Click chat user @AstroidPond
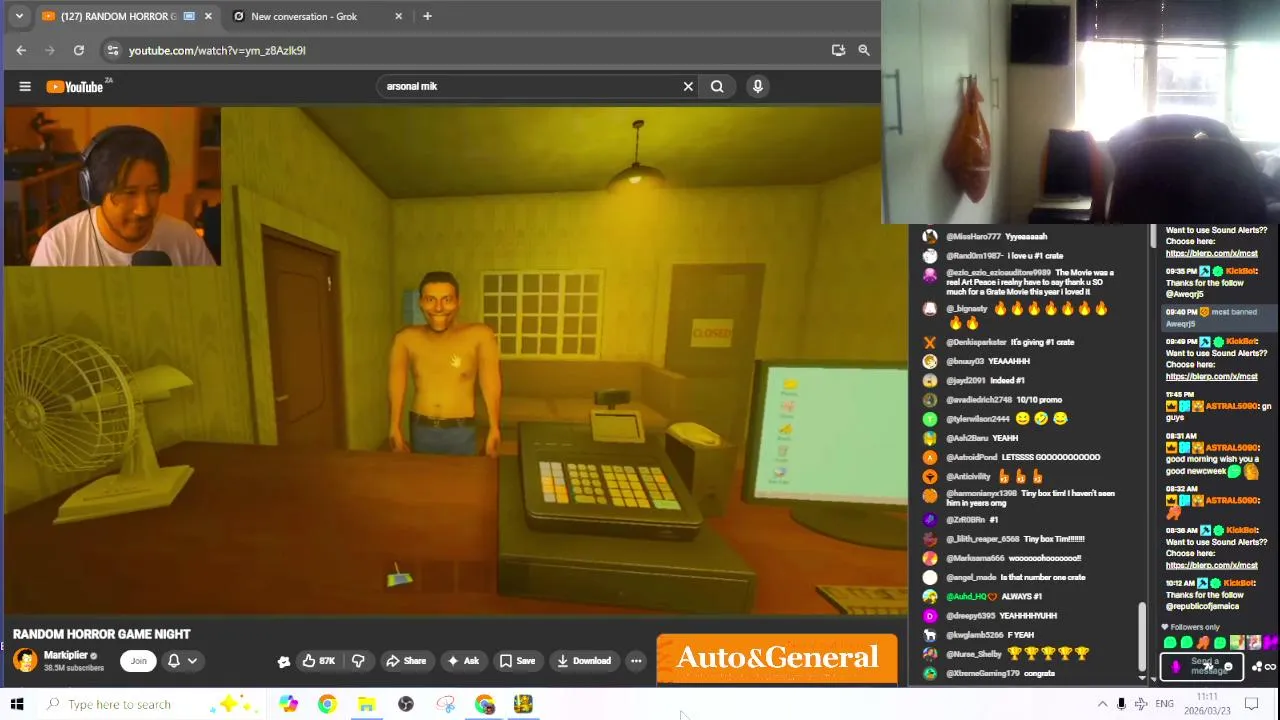1280x720 pixels. (x=972, y=457)
